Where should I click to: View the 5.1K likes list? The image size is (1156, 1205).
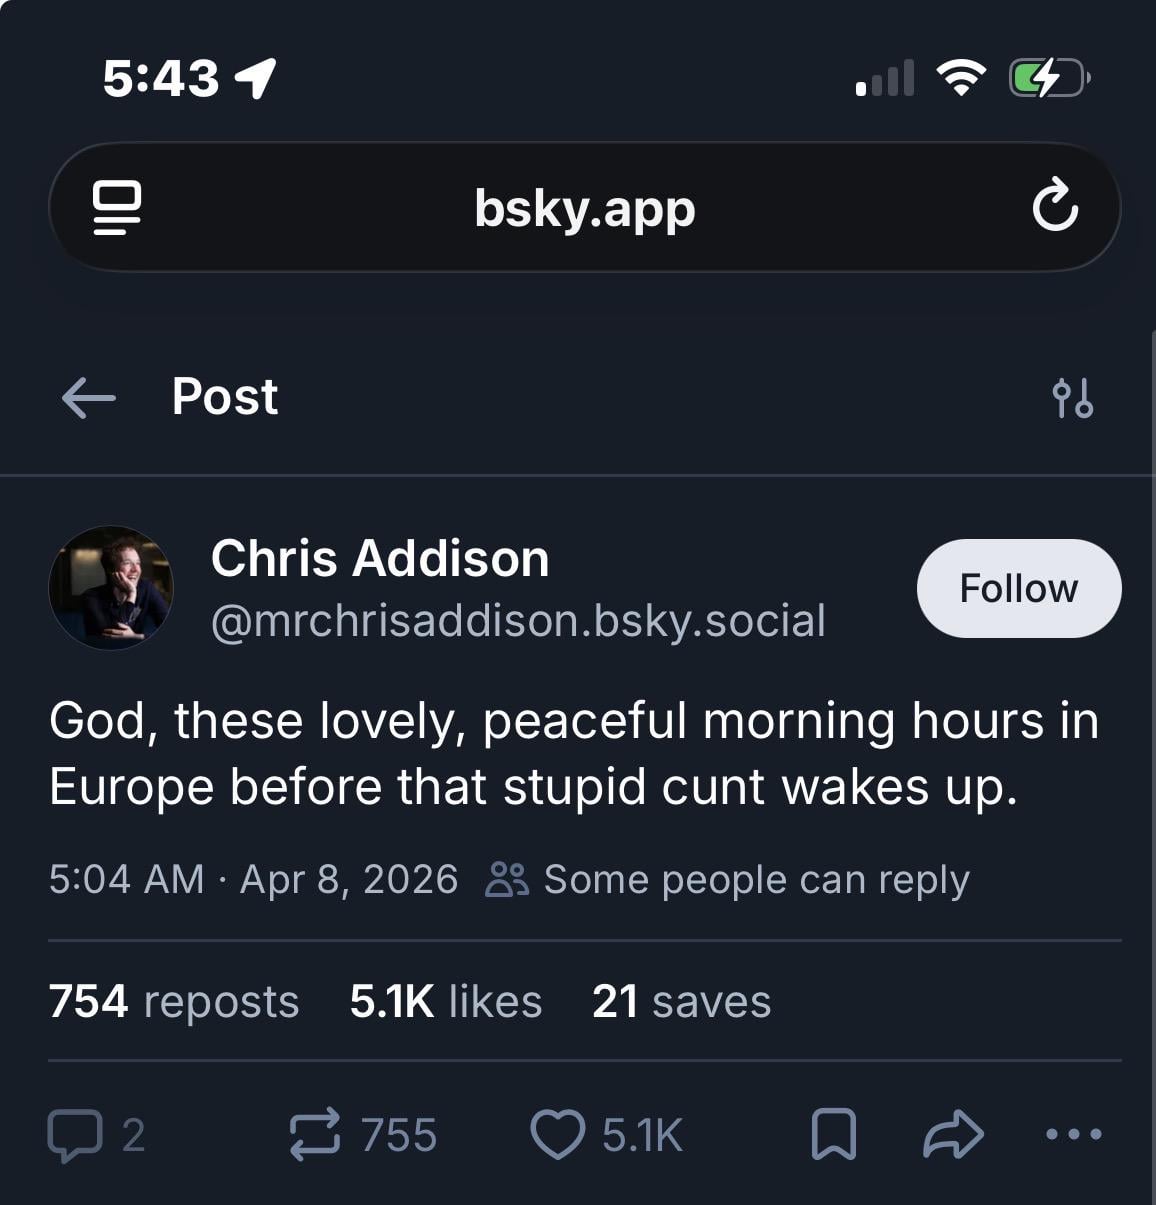tap(446, 1001)
